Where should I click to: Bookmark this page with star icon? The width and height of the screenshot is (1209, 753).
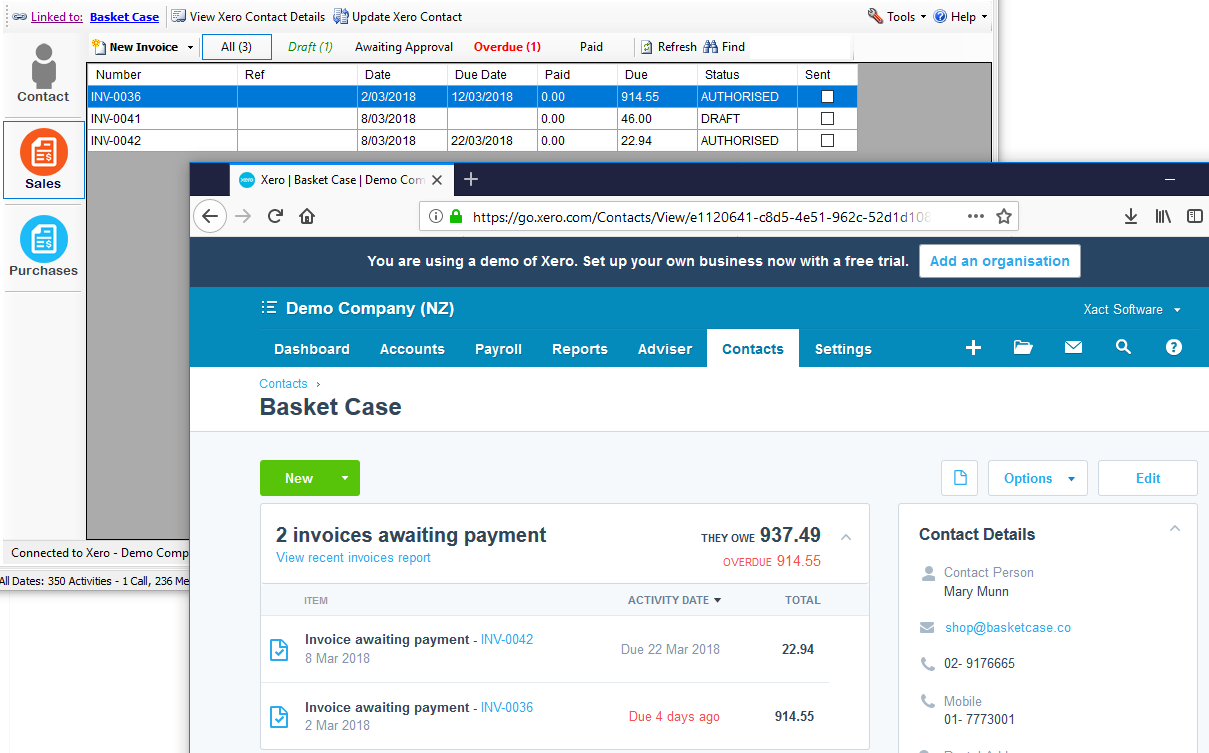(x=1004, y=216)
